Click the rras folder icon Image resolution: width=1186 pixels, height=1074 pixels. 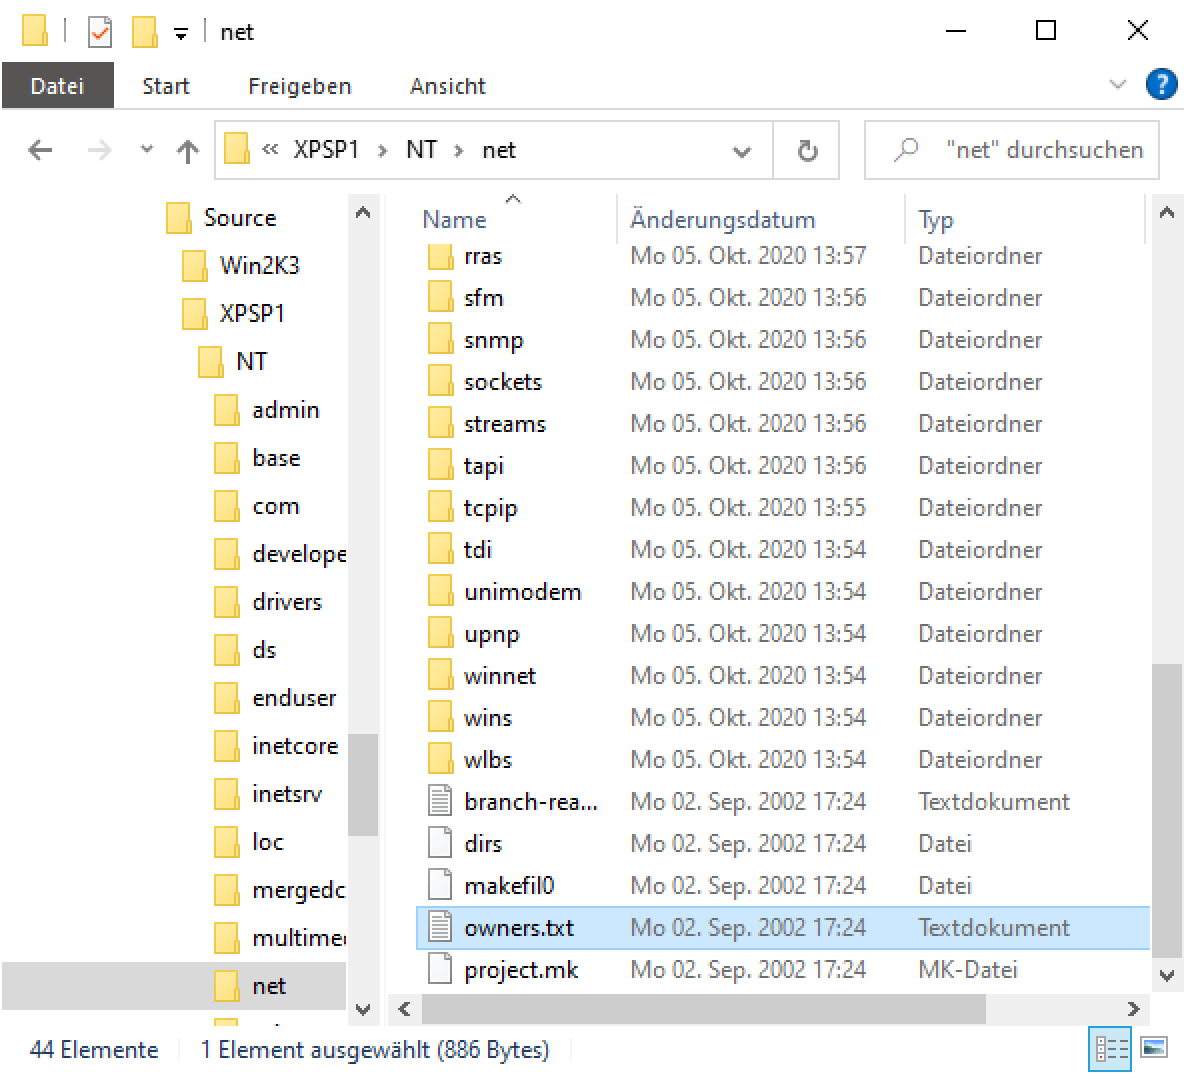pos(440,256)
